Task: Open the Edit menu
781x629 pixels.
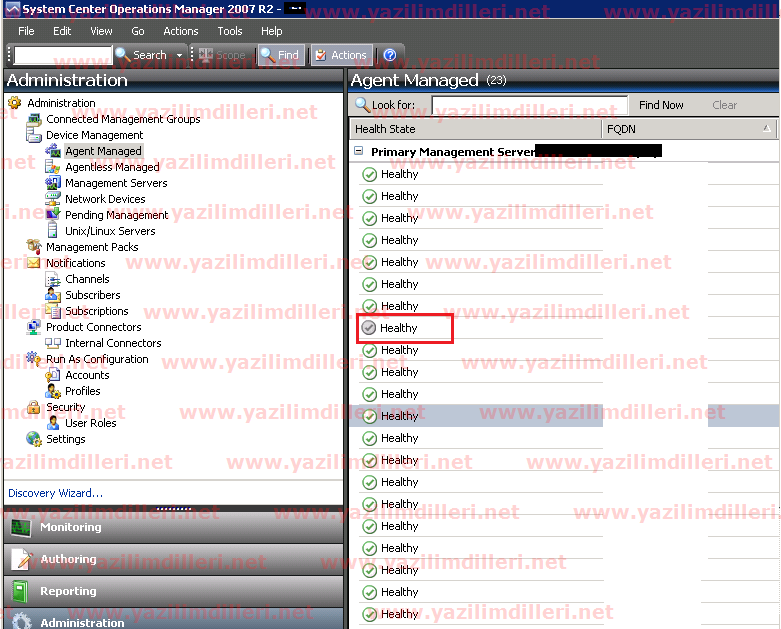Action: (62, 31)
